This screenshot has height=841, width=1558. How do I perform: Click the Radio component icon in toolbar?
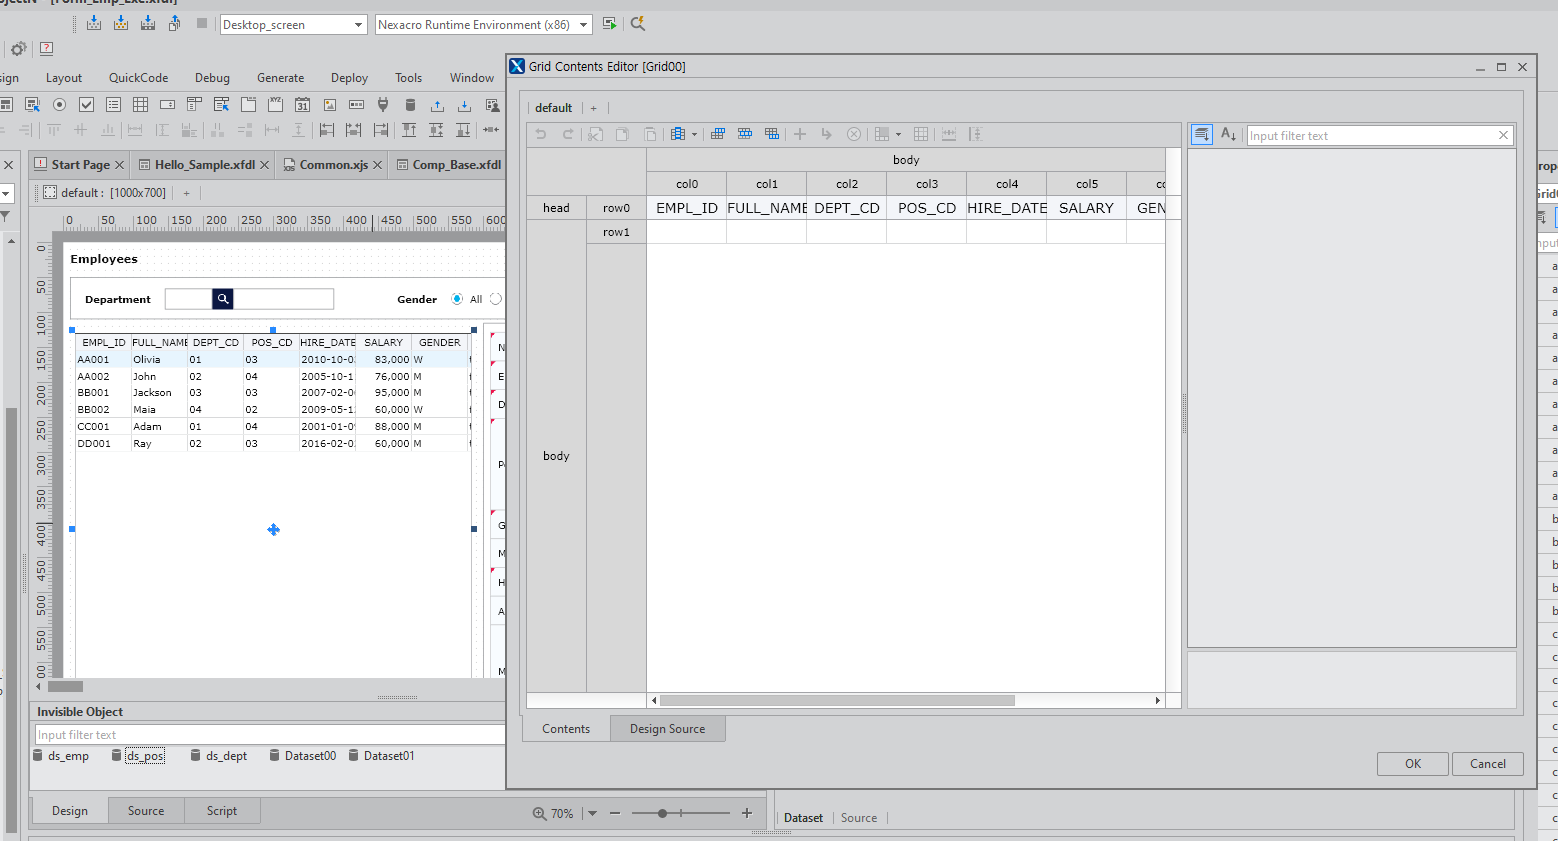59,104
